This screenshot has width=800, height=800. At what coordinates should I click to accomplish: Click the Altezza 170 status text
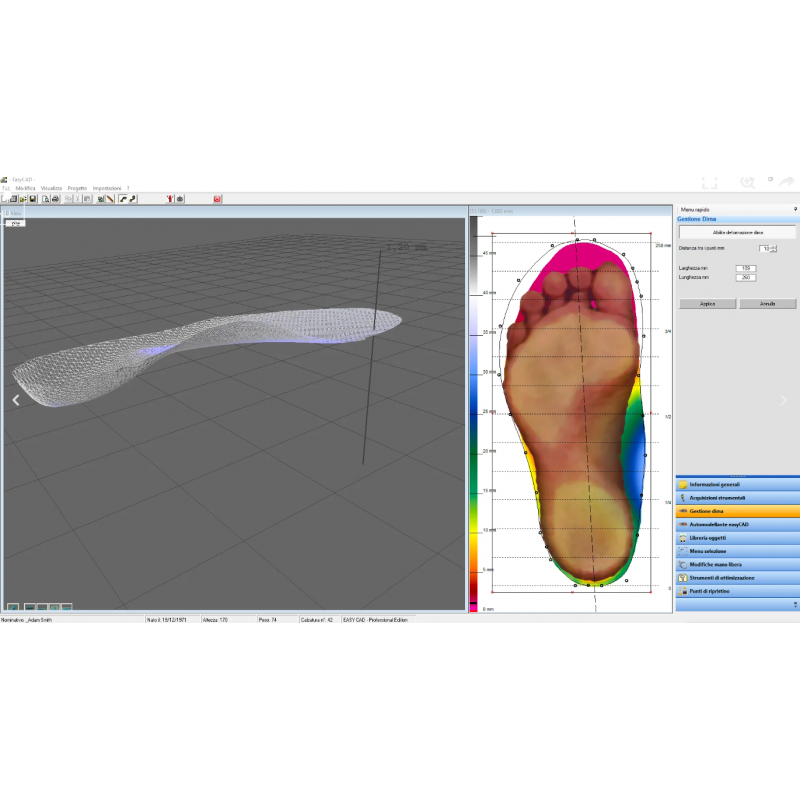(215, 620)
